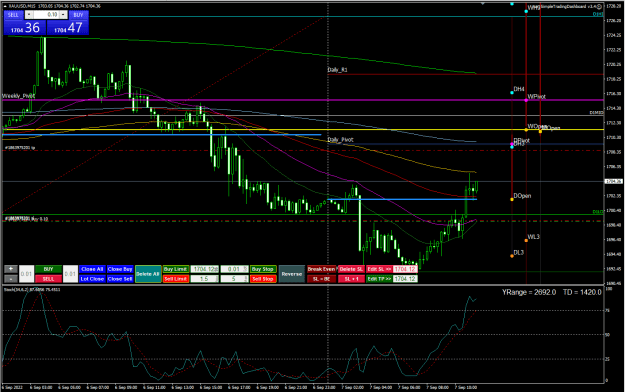
Task: Click the current price label on price axis
Action: click(x=614, y=181)
